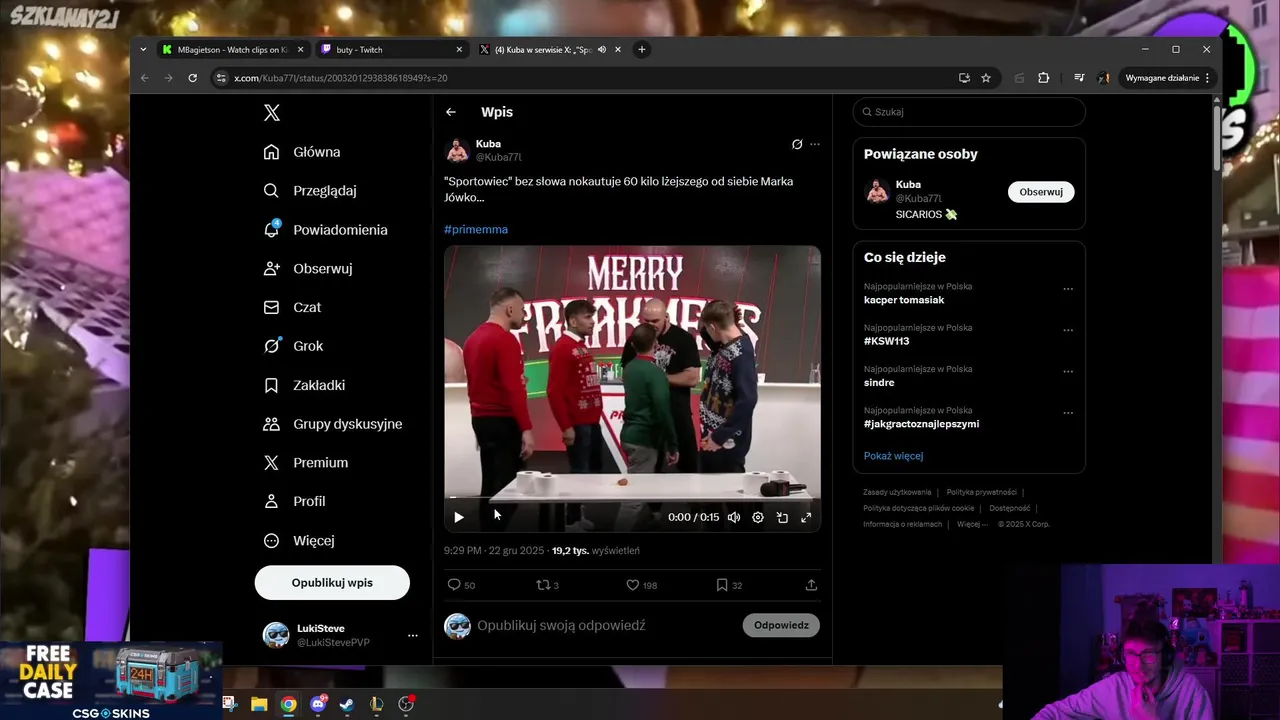
Task: Click Pokaż więcej link
Action: tap(893, 456)
